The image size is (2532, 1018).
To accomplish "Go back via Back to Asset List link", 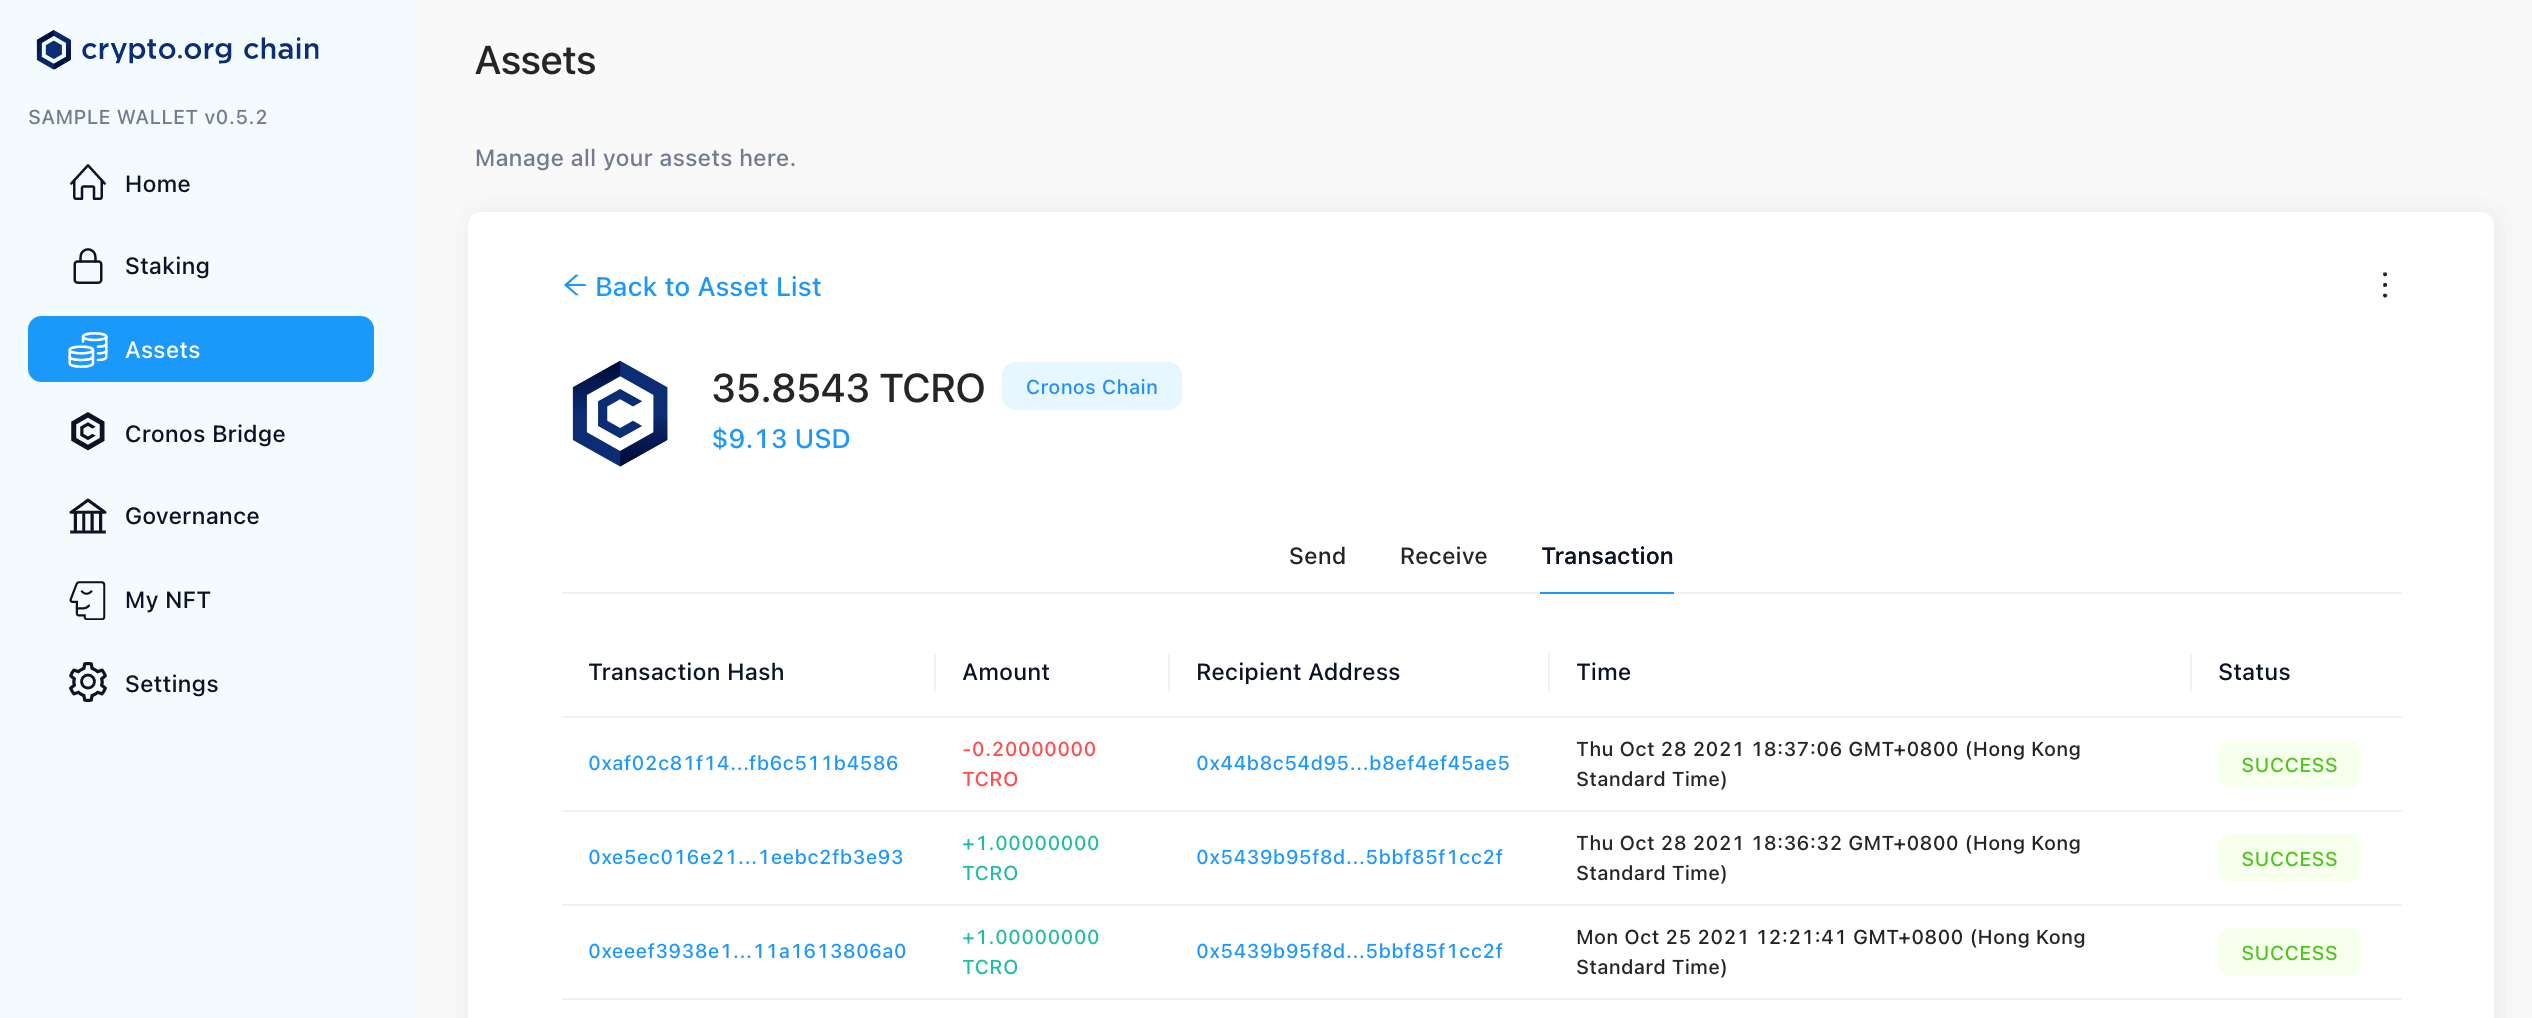I will pyautogui.click(x=692, y=287).
